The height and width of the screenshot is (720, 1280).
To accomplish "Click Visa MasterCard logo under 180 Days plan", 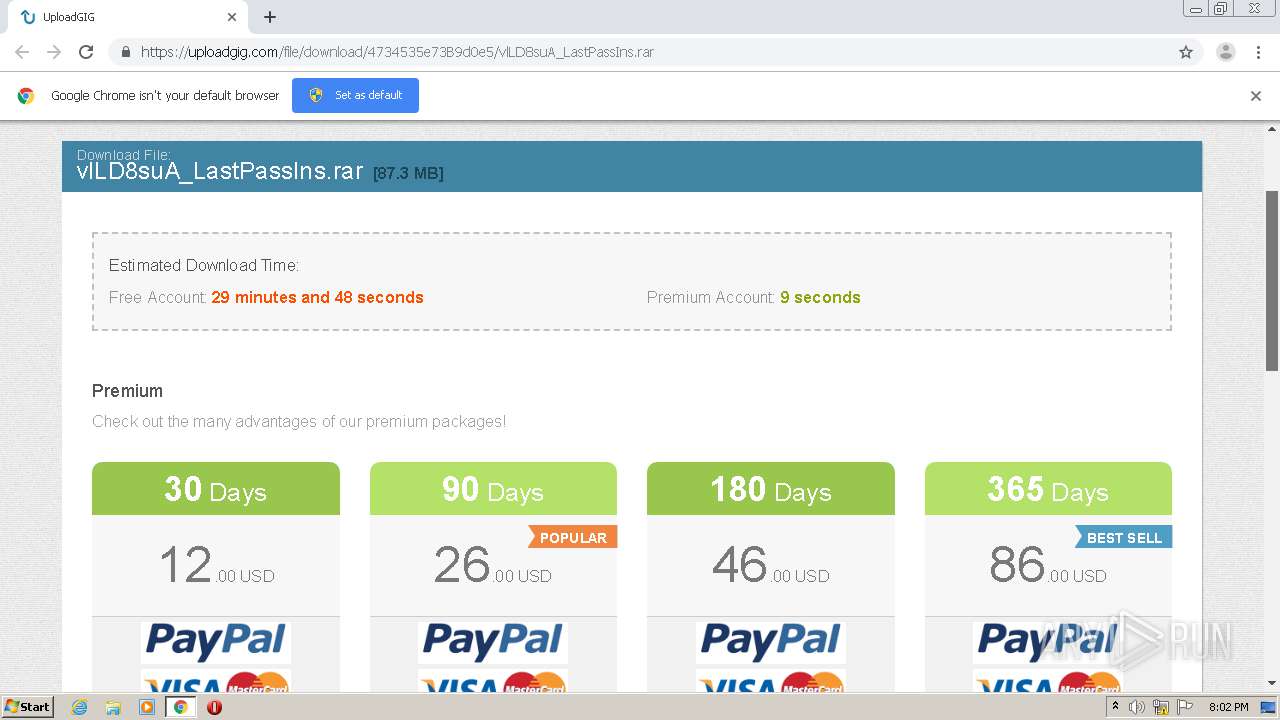I will (x=771, y=682).
